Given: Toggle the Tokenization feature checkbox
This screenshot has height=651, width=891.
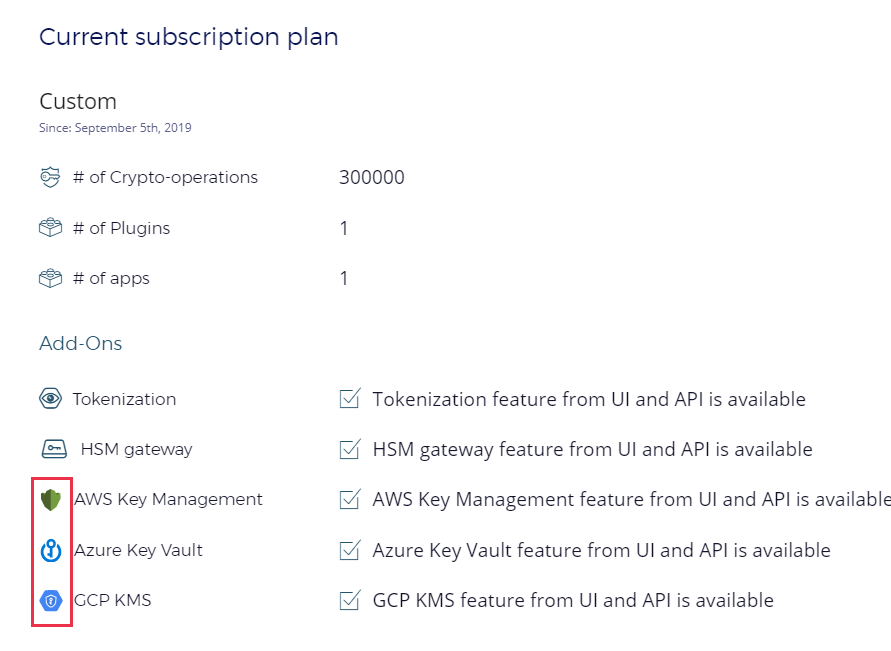Looking at the screenshot, I should (350, 399).
